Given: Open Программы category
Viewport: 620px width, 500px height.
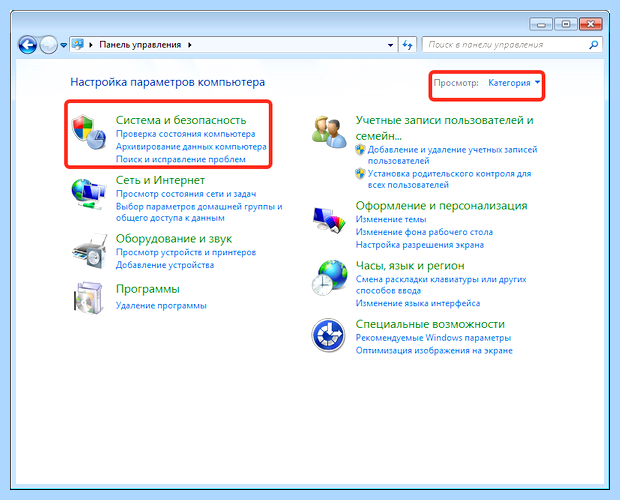Looking at the screenshot, I should 147,289.
